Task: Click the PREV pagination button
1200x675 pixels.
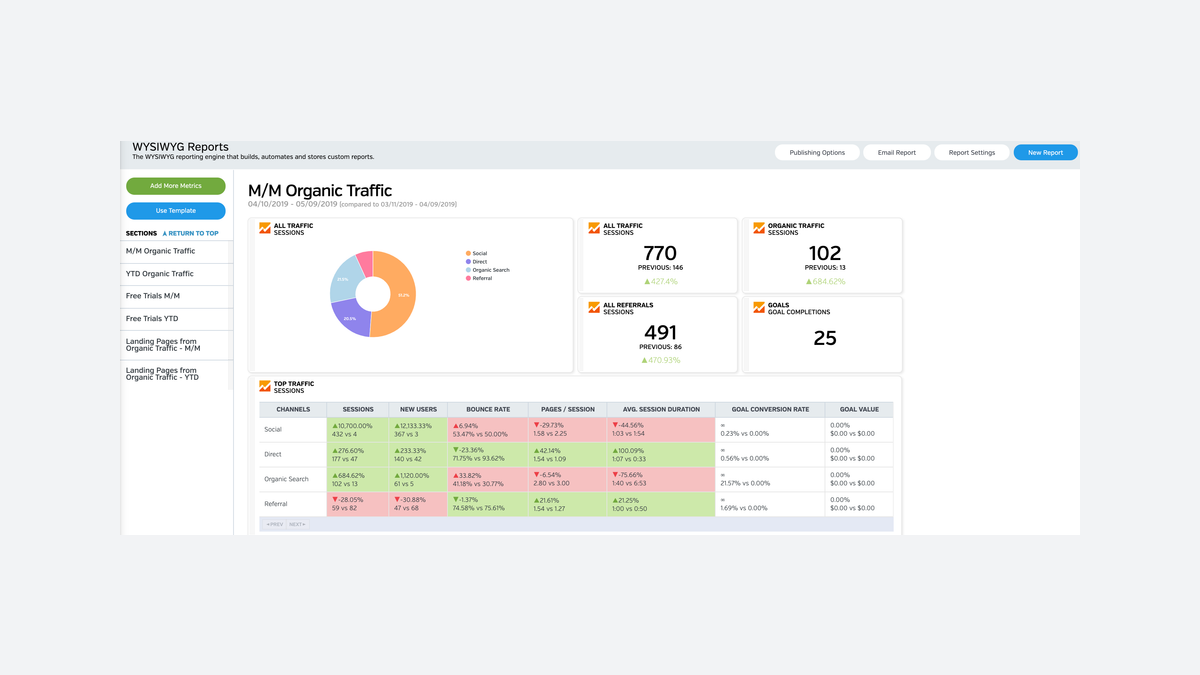Action: pyautogui.click(x=274, y=524)
